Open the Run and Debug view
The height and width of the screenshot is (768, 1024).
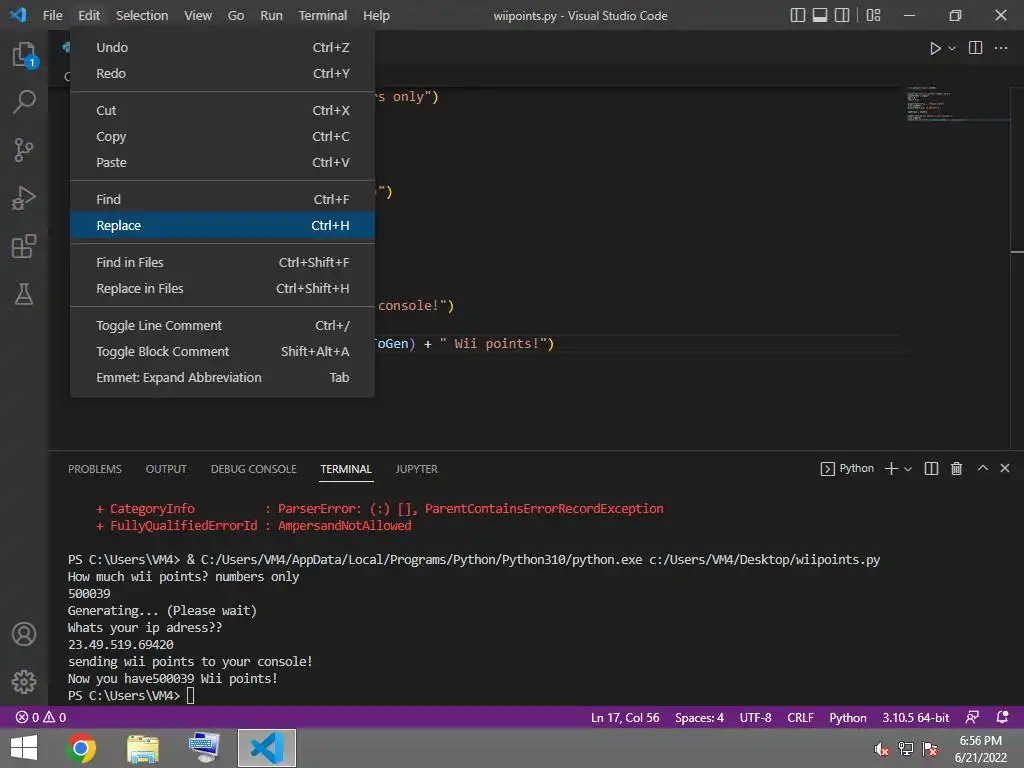pos(24,198)
